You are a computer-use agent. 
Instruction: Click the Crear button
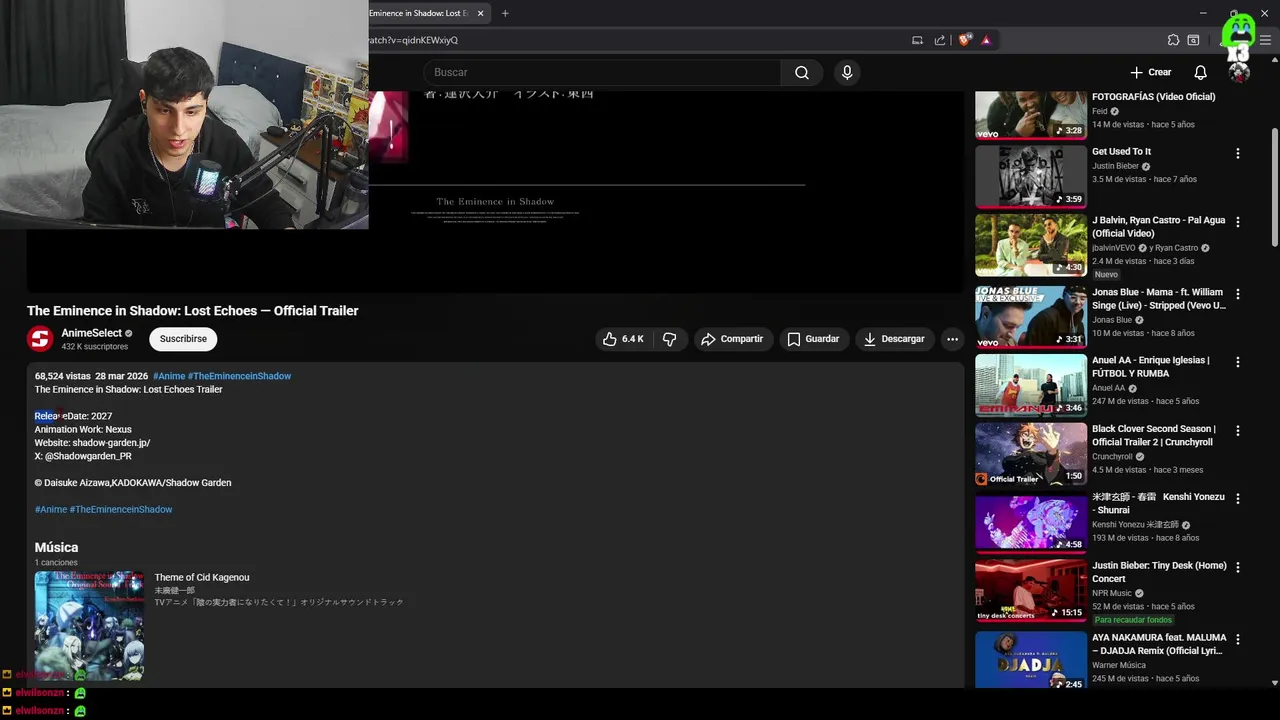pyautogui.click(x=1150, y=72)
